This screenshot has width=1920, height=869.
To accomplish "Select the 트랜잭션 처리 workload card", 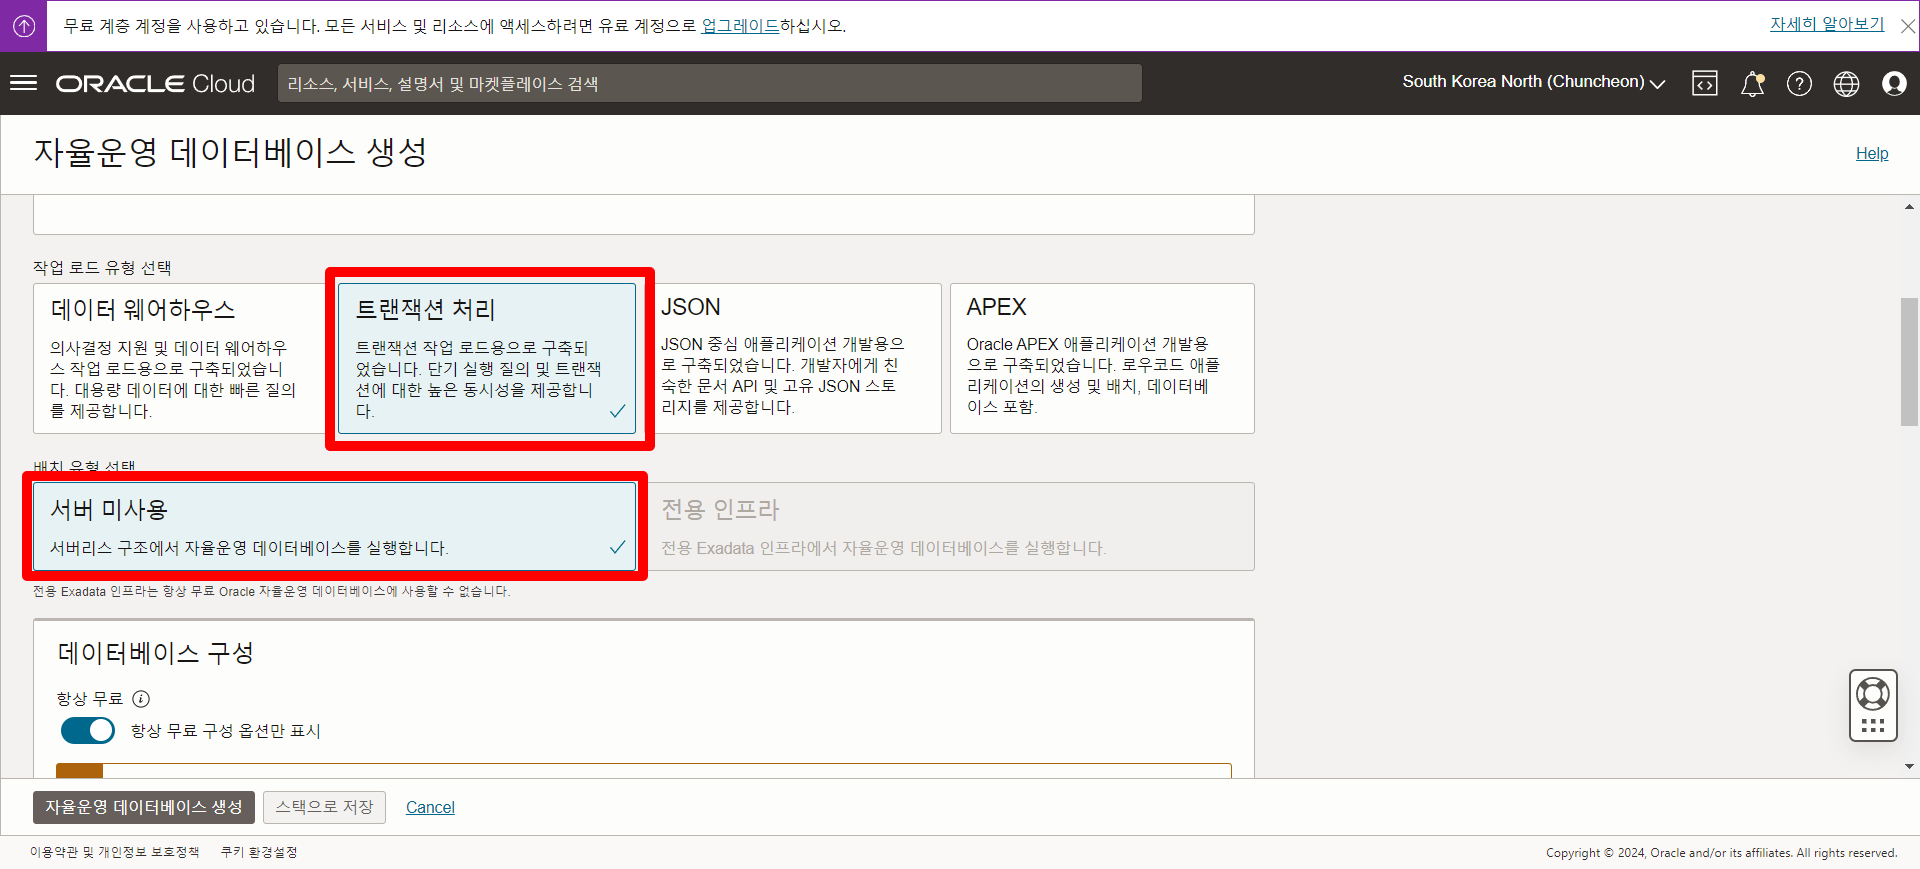I will (x=487, y=358).
